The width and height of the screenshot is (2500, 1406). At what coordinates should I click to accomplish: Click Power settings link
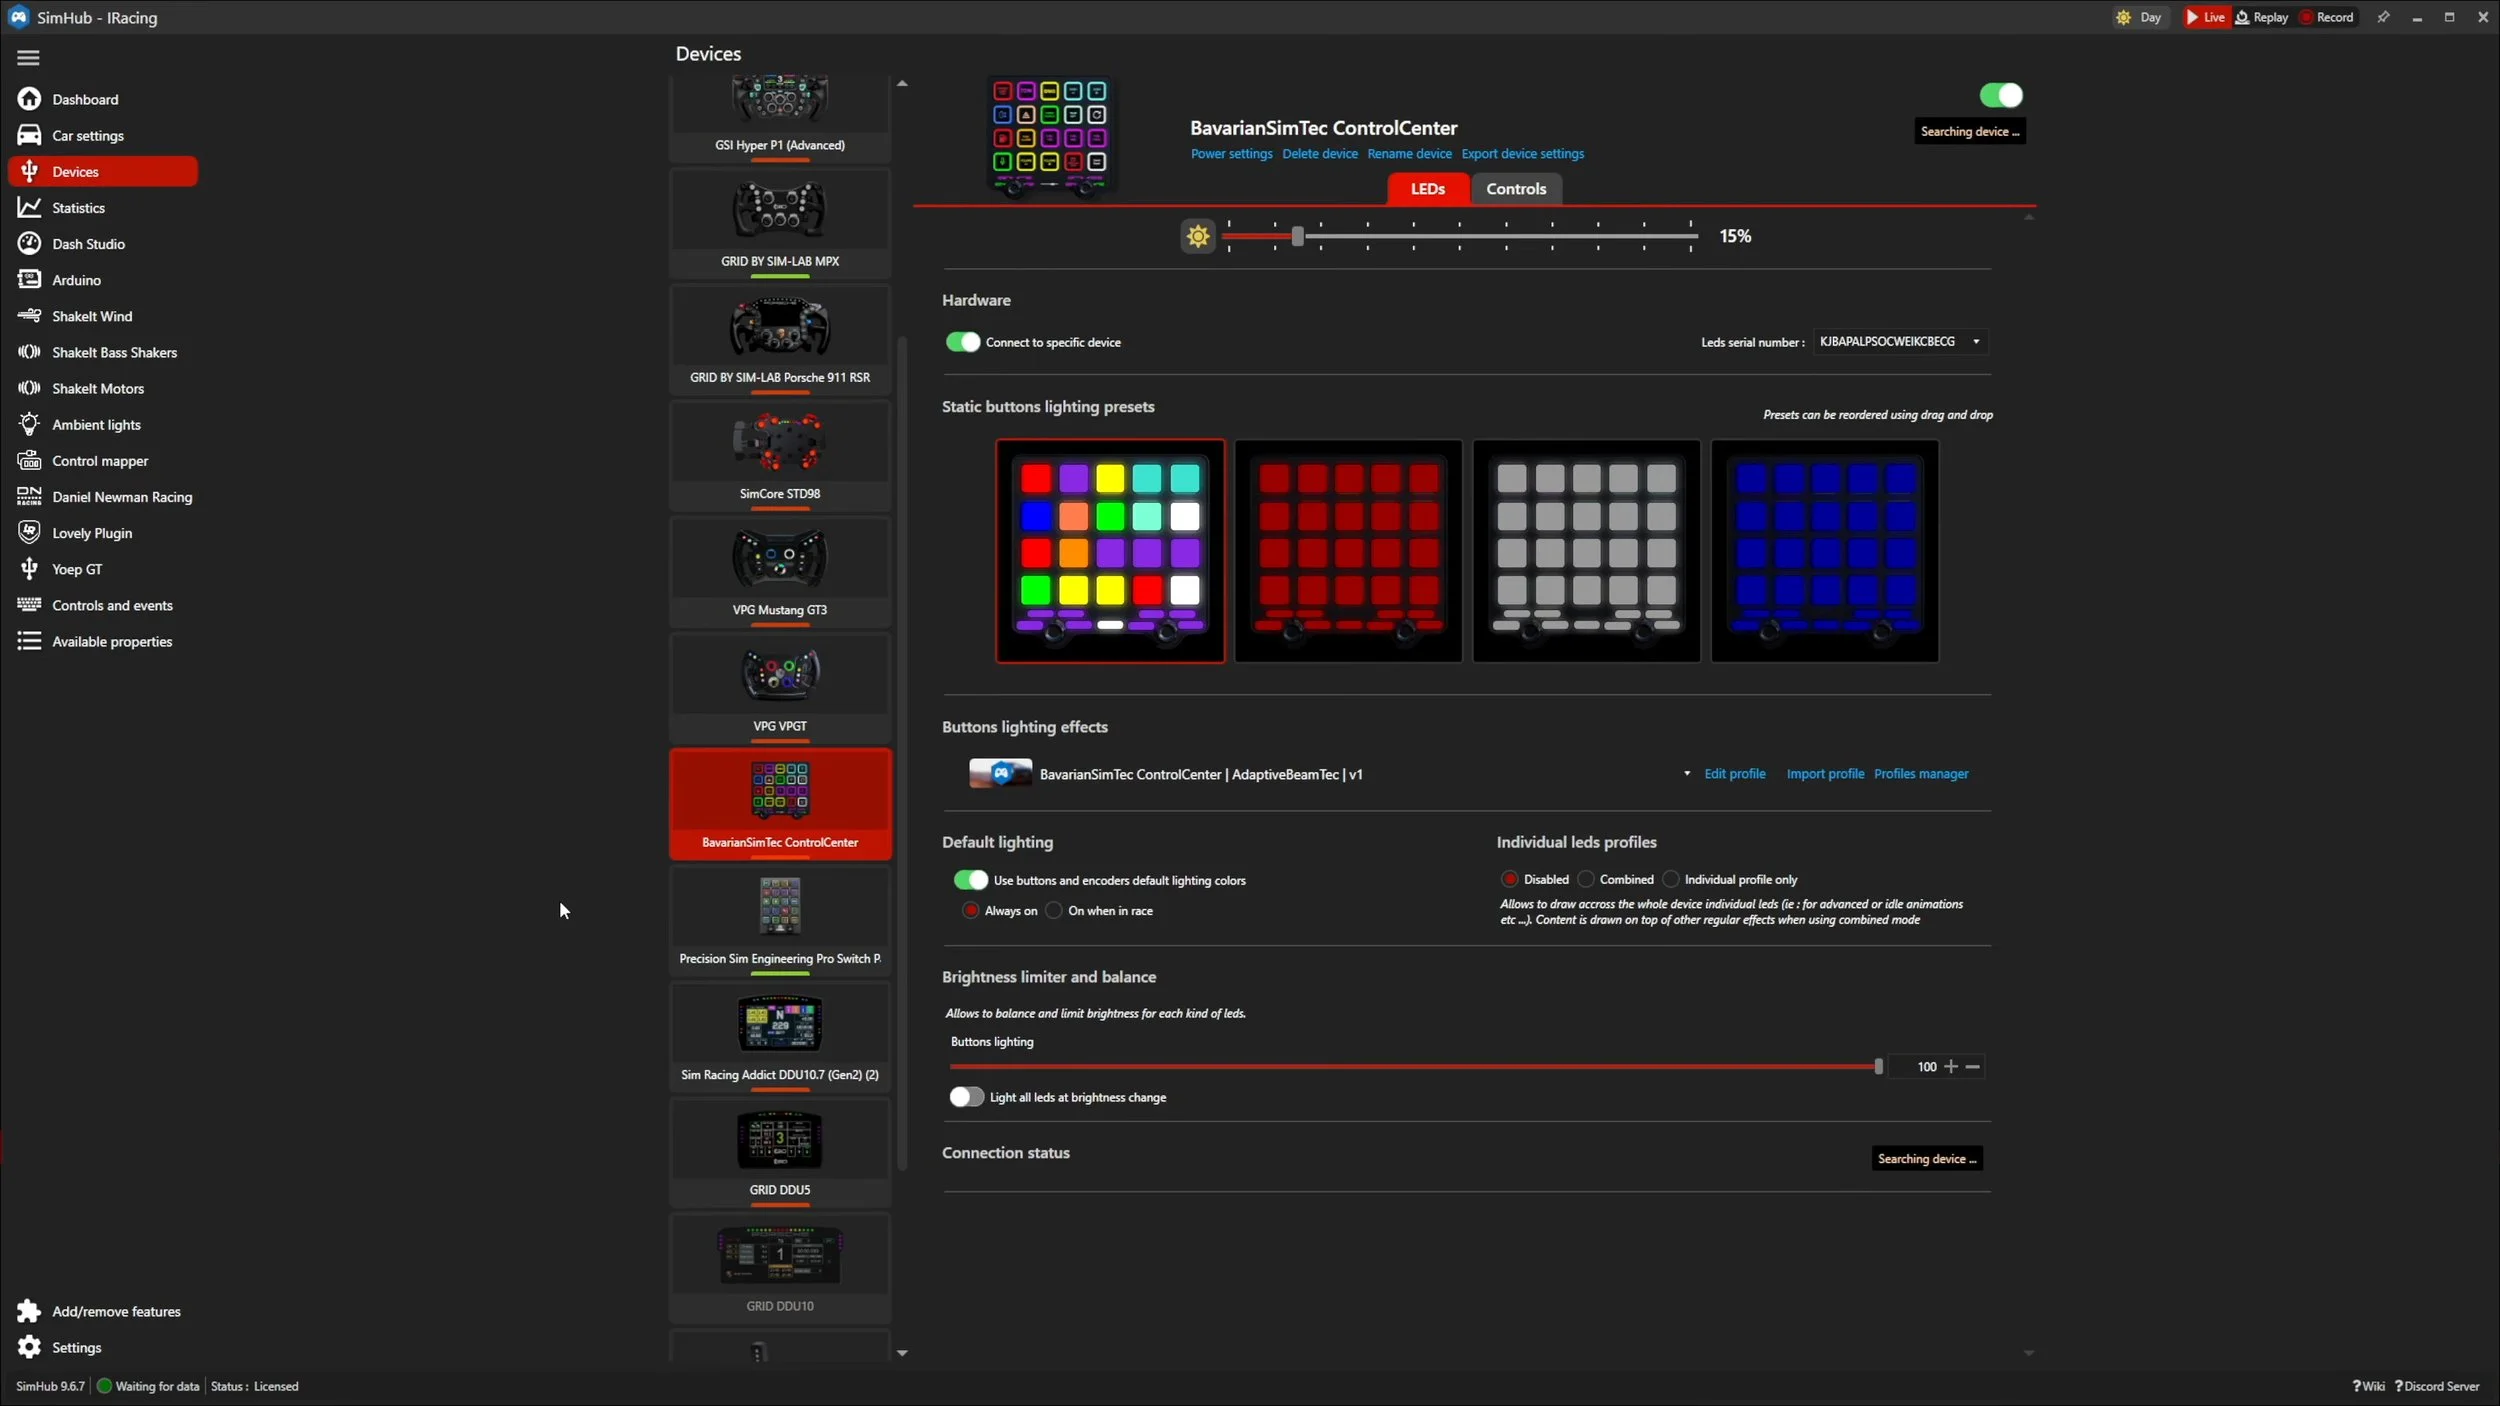[1231, 154]
